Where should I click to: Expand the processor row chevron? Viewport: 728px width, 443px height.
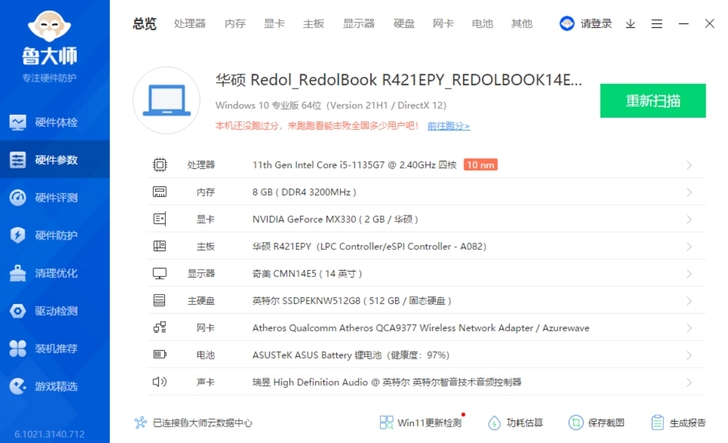[689, 165]
